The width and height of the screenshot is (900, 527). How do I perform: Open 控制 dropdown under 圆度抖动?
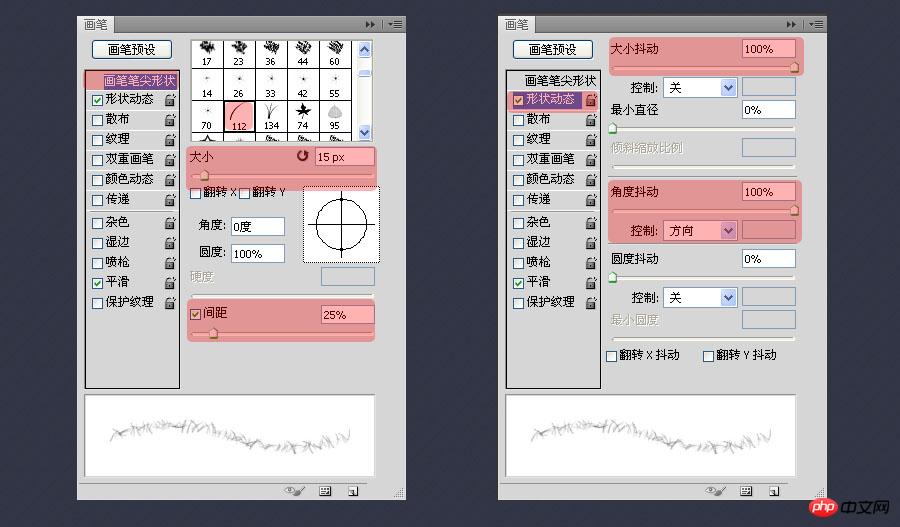pyautogui.click(x=700, y=297)
